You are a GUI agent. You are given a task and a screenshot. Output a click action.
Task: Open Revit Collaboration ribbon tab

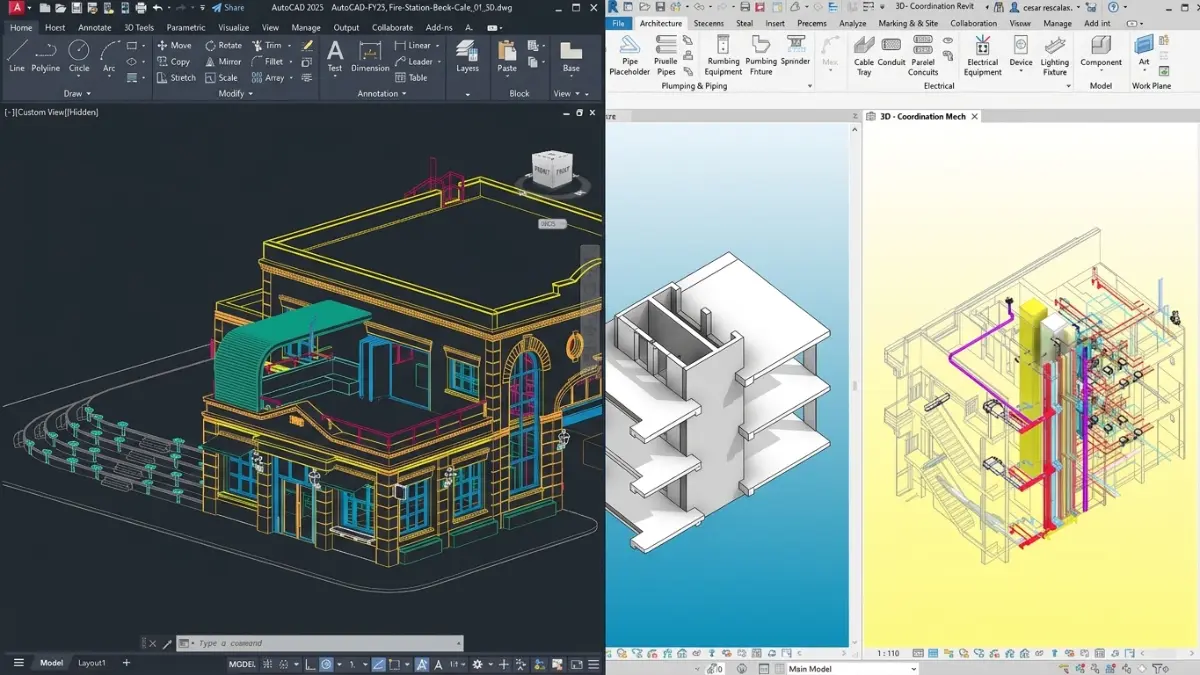pos(973,23)
